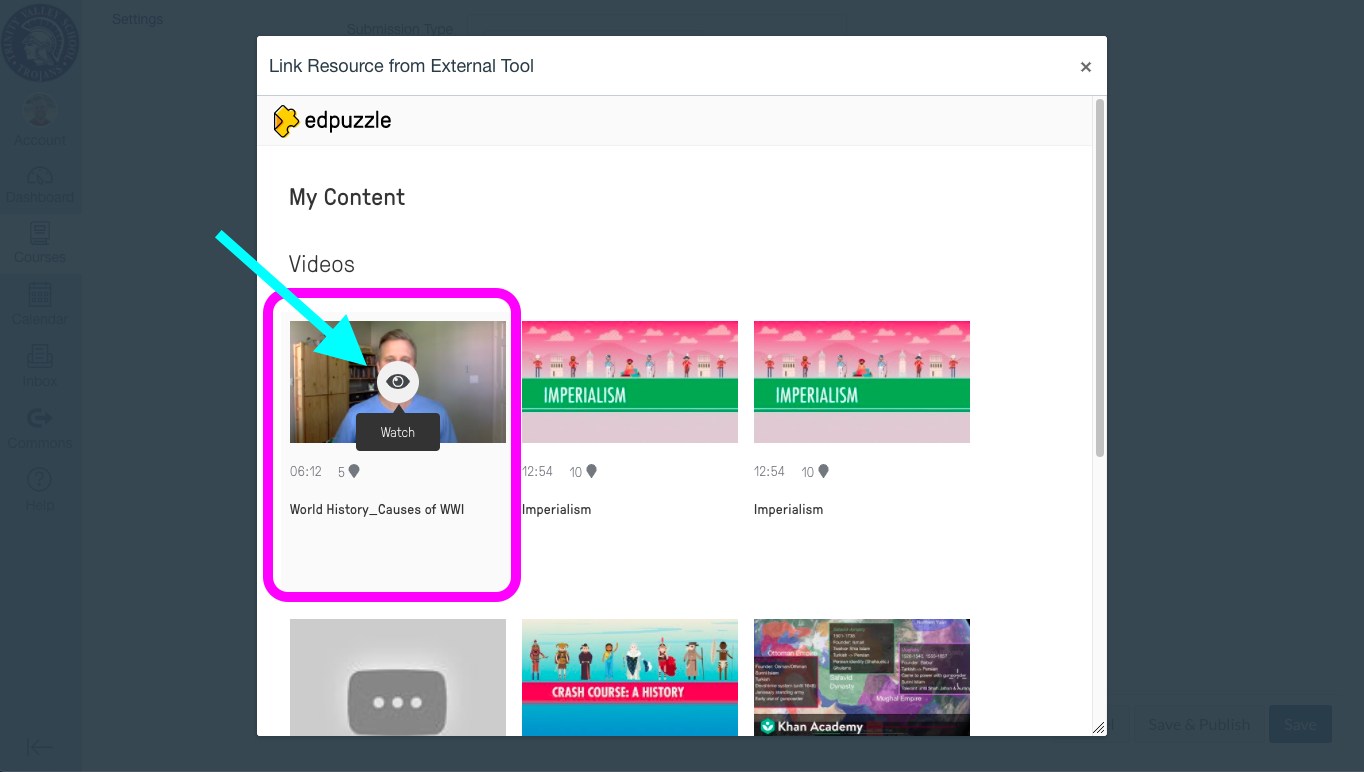Close the Link Resource dialog

tap(1085, 66)
